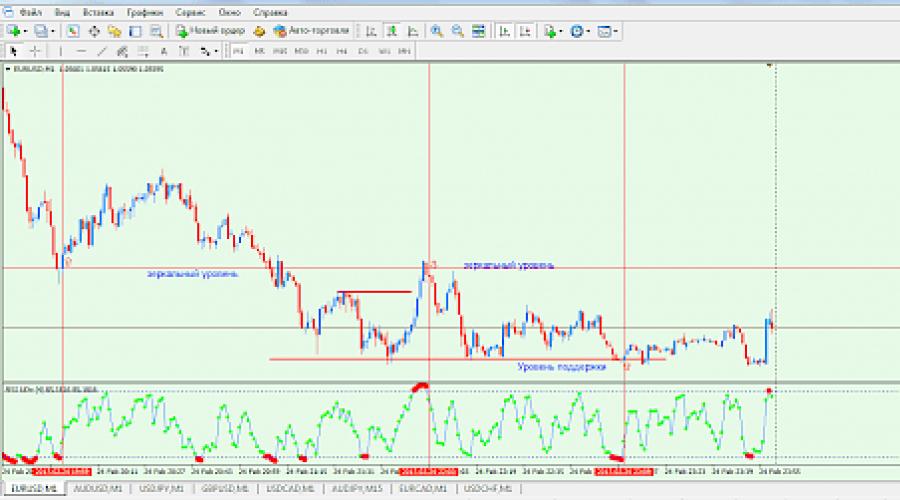Expand the Indicators dropdown arrow

(x=561, y=31)
